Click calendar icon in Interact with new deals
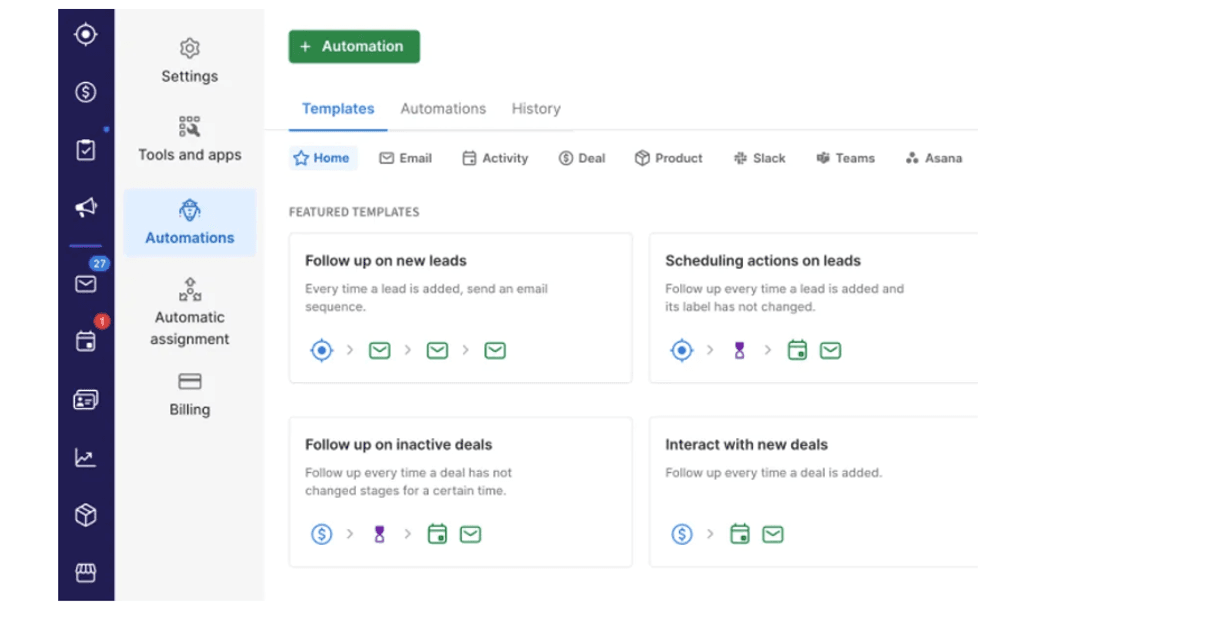Viewport: 1224px width, 621px height. pos(739,534)
